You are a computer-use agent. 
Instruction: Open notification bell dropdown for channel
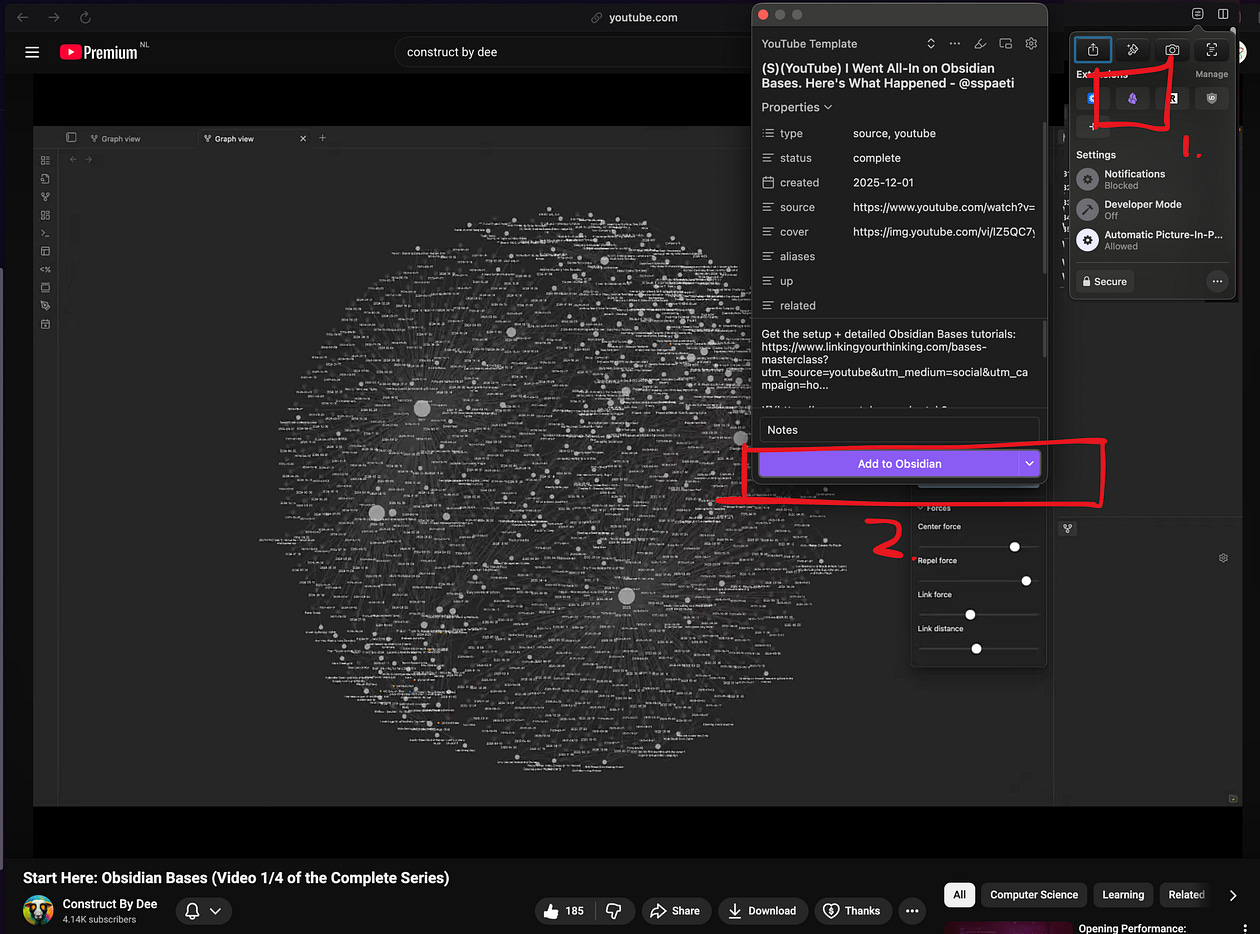203,911
